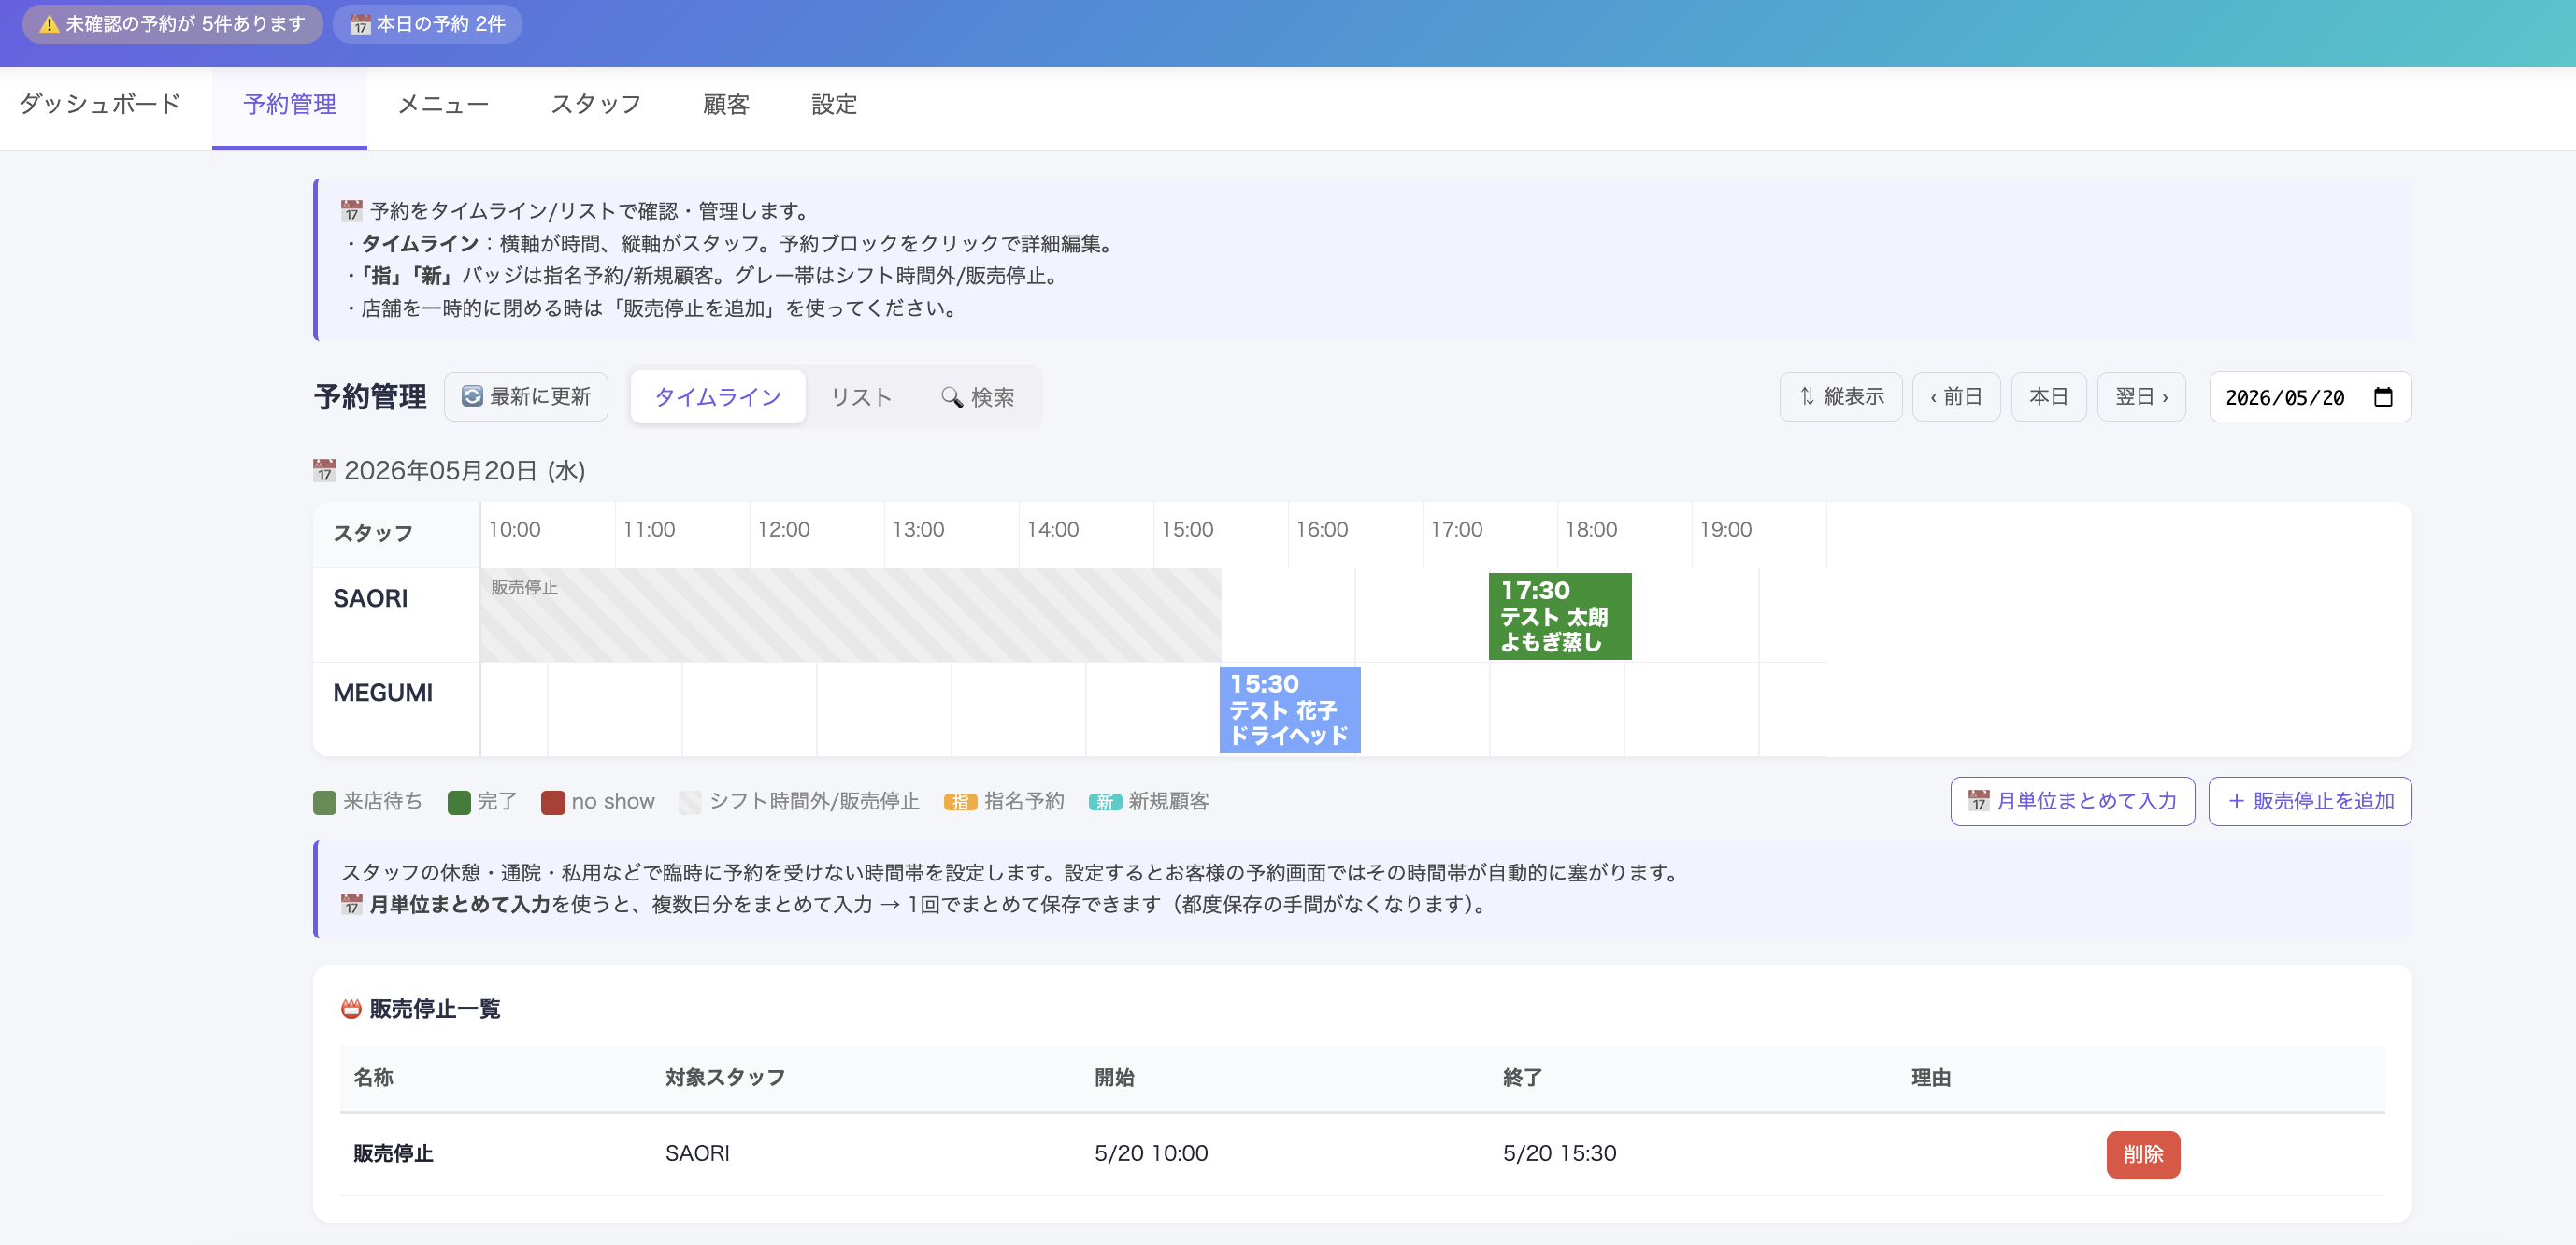Click the 来店待ち legend color swatch
The image size is (2576, 1245).
coord(324,802)
